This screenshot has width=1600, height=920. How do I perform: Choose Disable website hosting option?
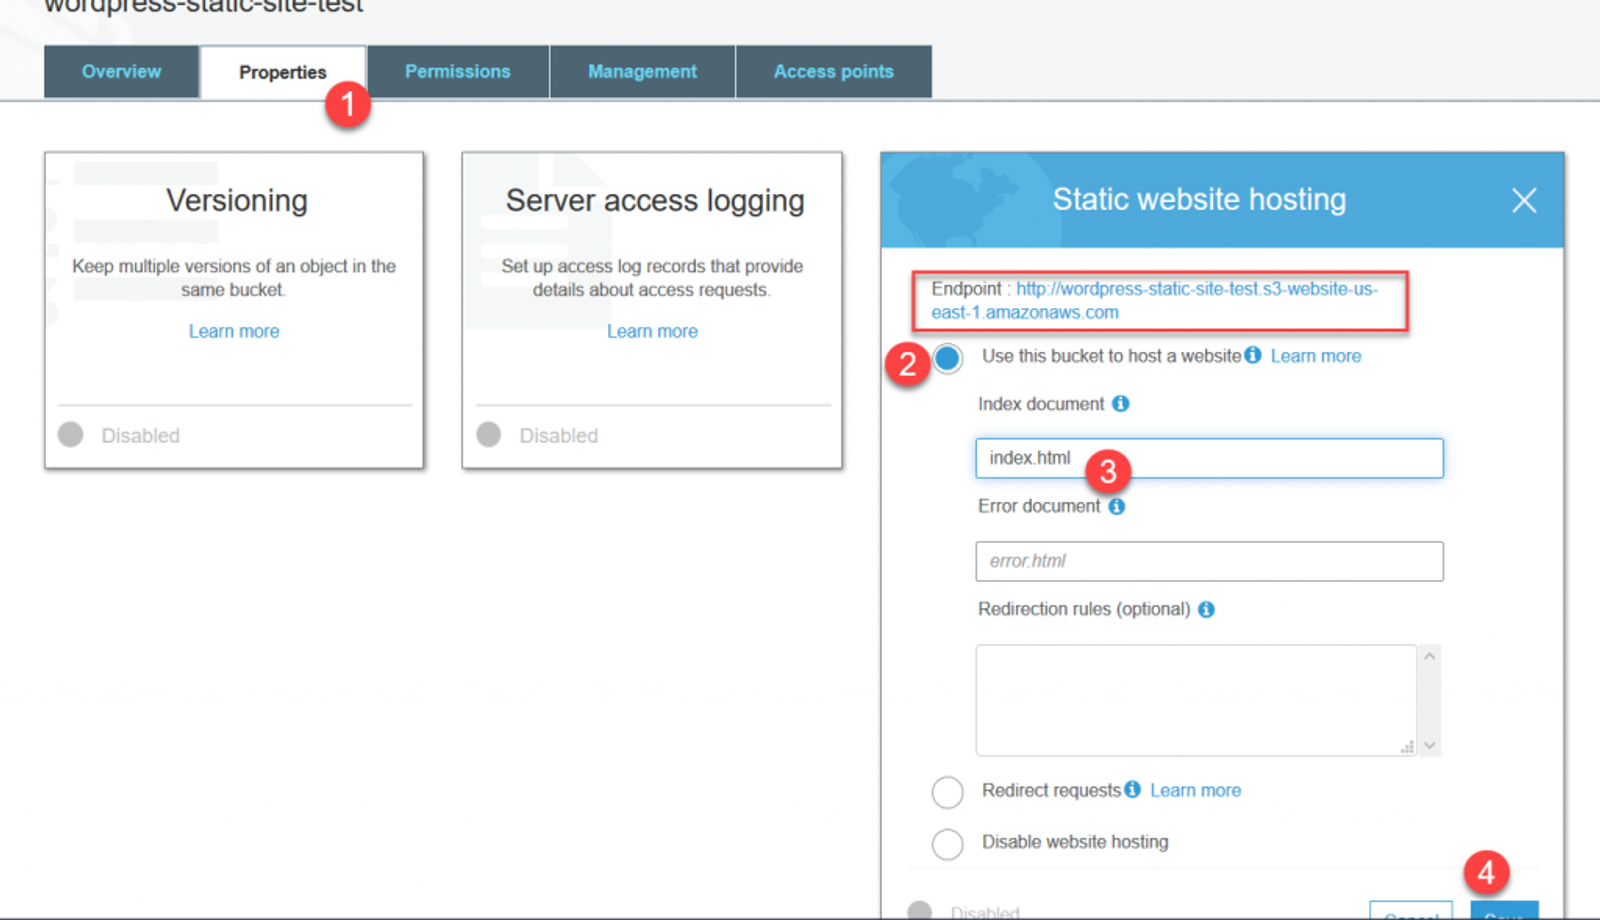click(x=947, y=844)
